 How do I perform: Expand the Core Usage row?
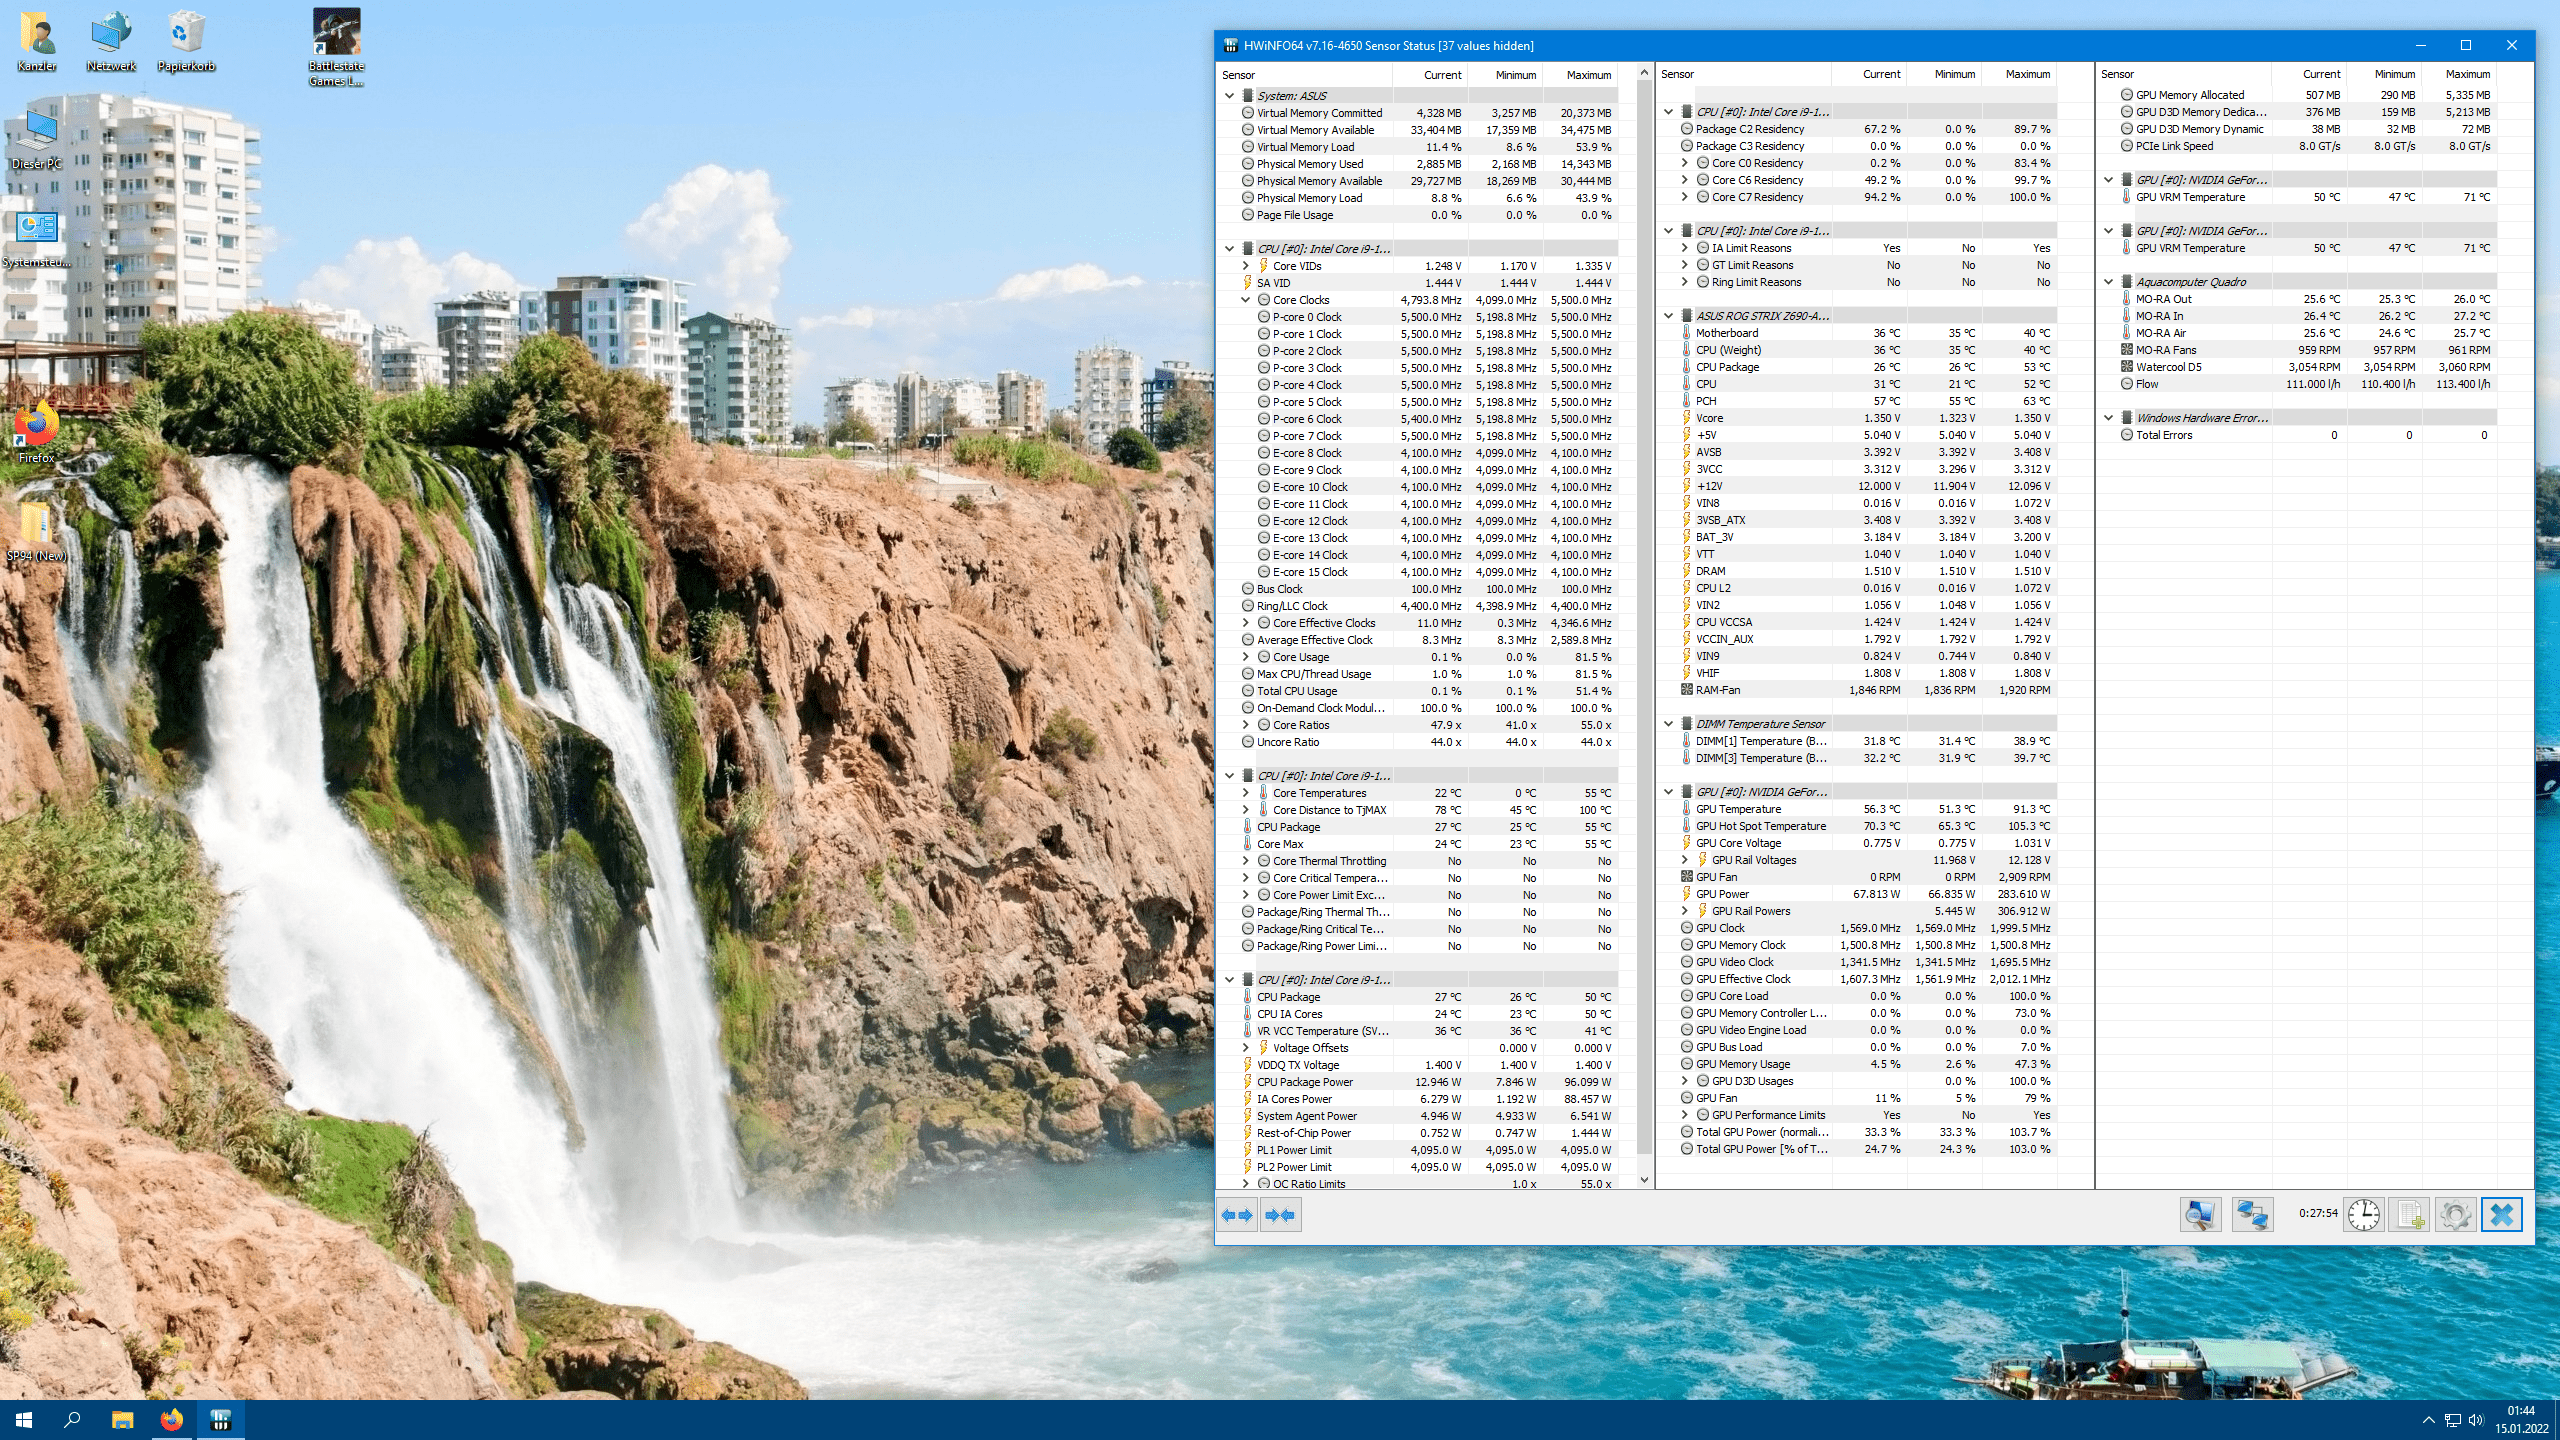point(1245,657)
